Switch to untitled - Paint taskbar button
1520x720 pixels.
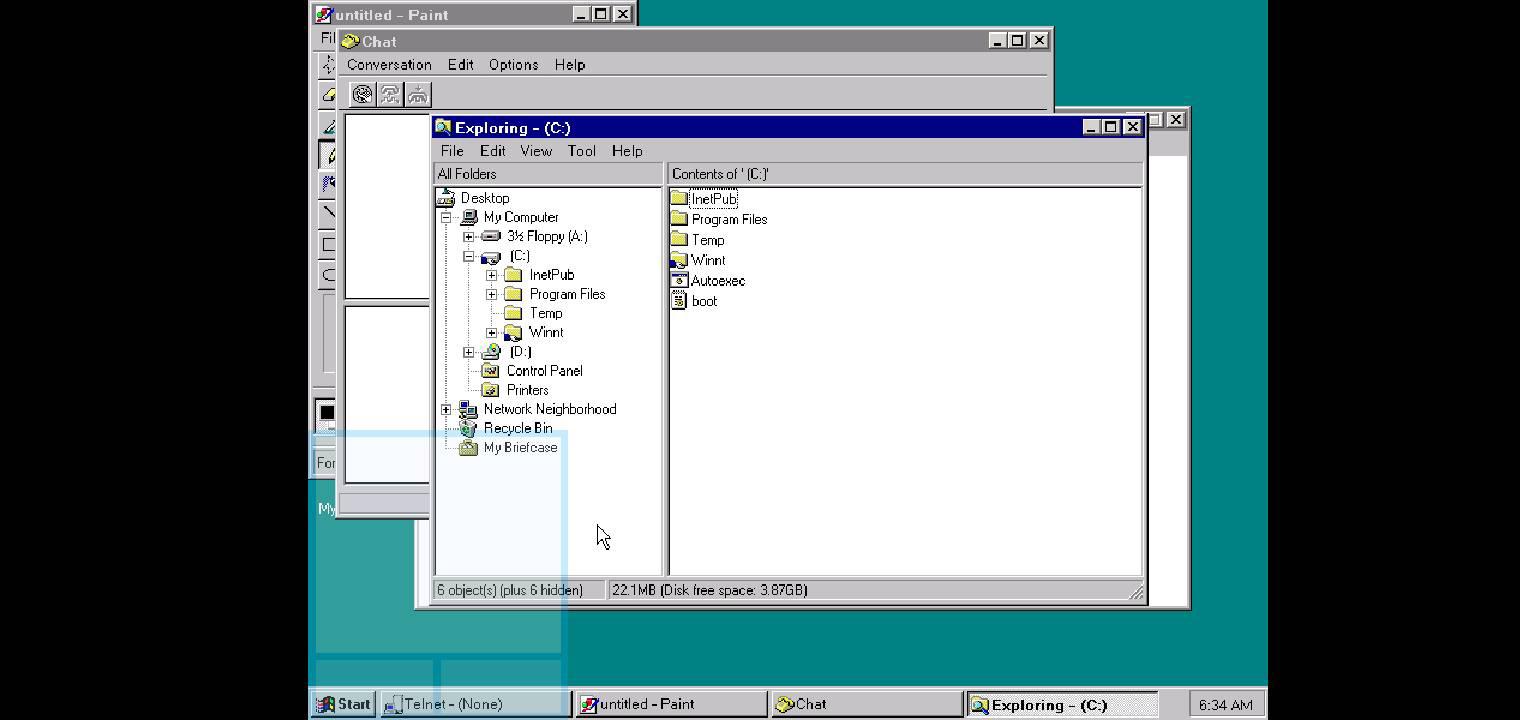pos(670,704)
